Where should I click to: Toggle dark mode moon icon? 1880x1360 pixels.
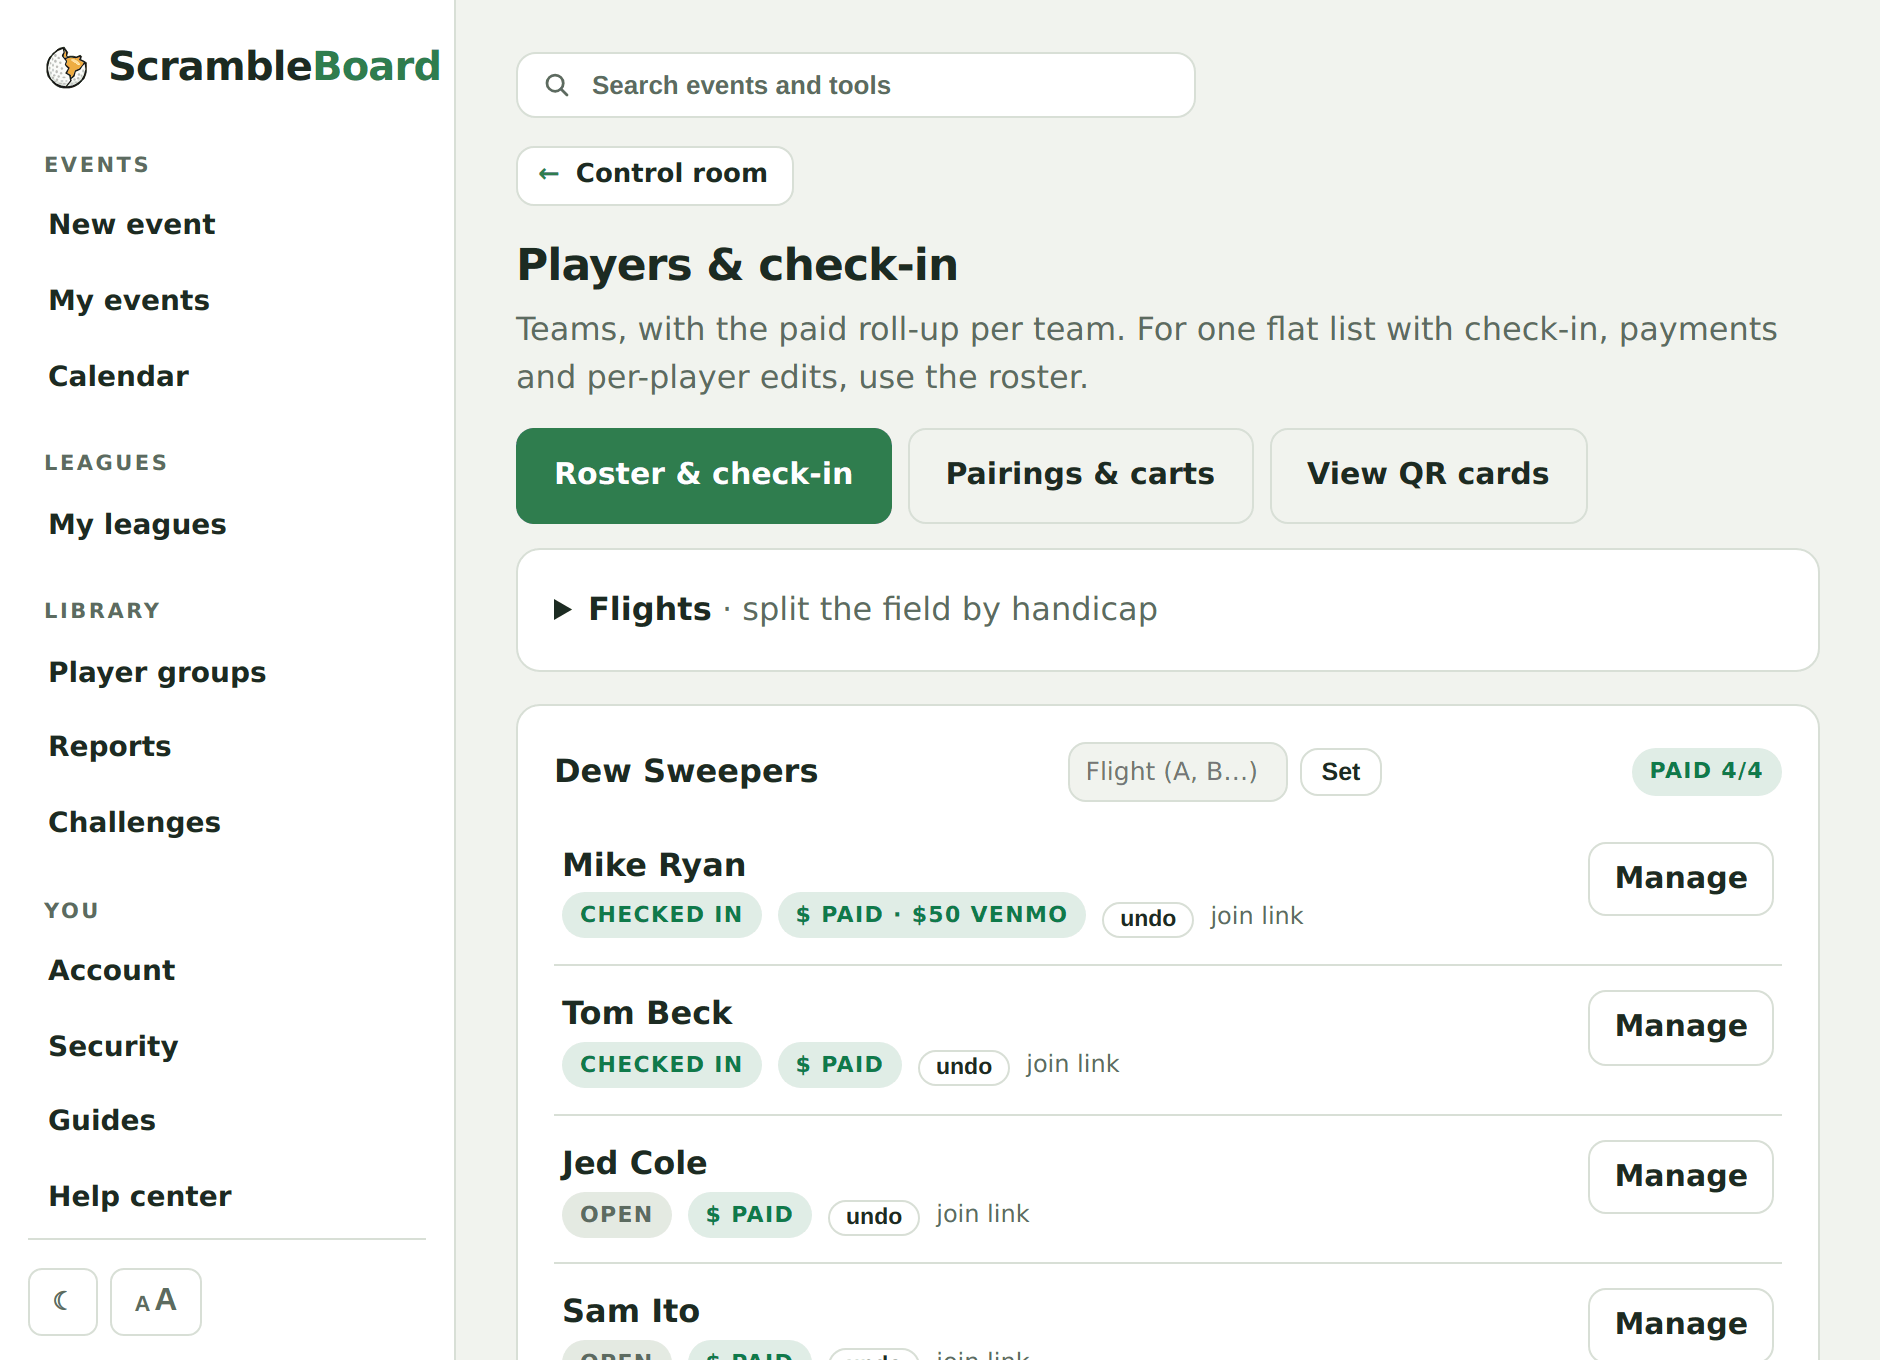click(63, 1301)
